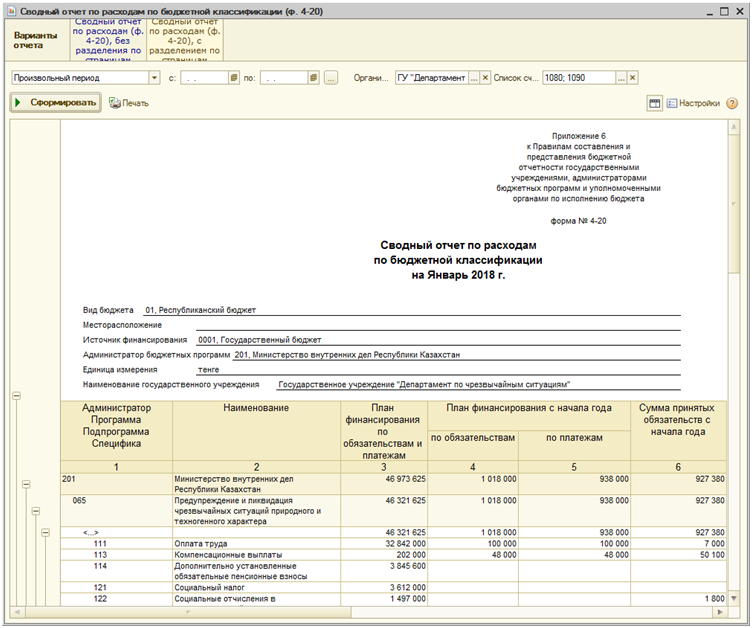752x628 pixels.
Task: Clear the organization field with X button
Action: click(x=487, y=78)
